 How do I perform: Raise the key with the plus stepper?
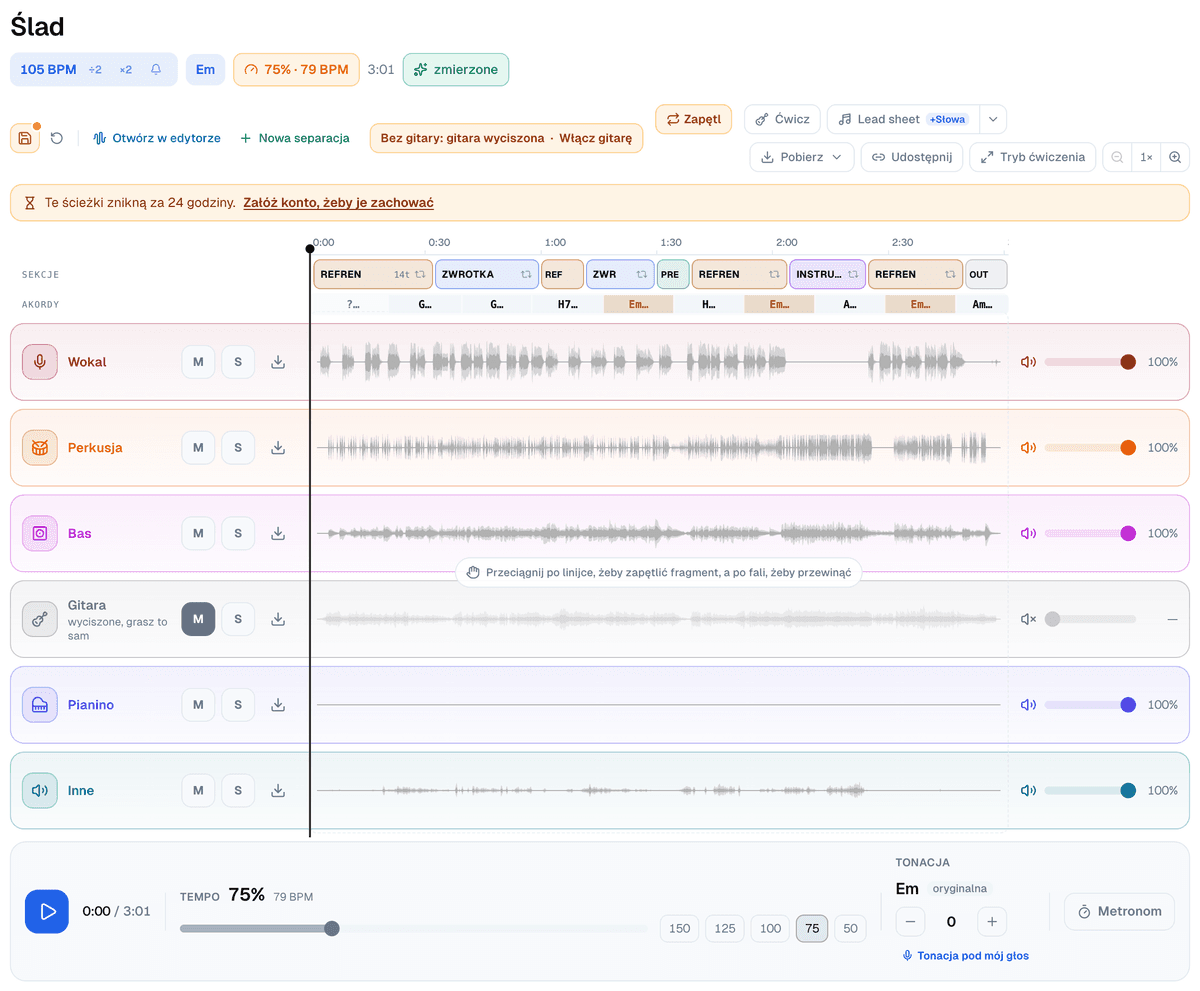pyautogui.click(x=992, y=922)
